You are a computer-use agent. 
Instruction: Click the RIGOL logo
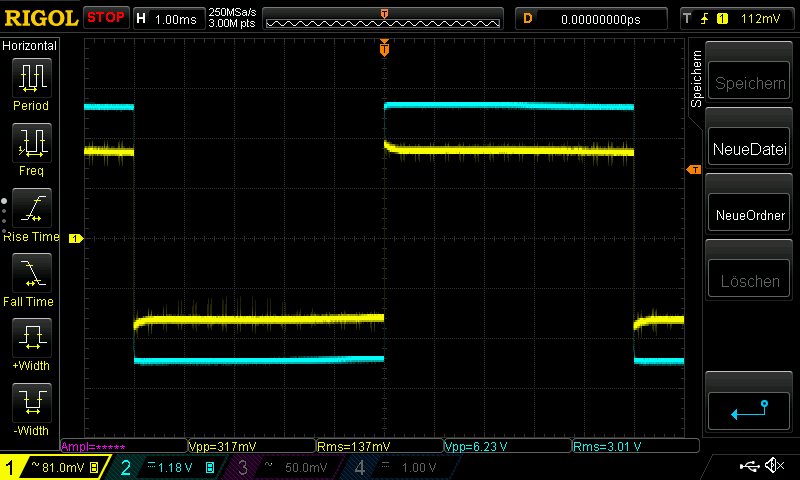point(41,18)
